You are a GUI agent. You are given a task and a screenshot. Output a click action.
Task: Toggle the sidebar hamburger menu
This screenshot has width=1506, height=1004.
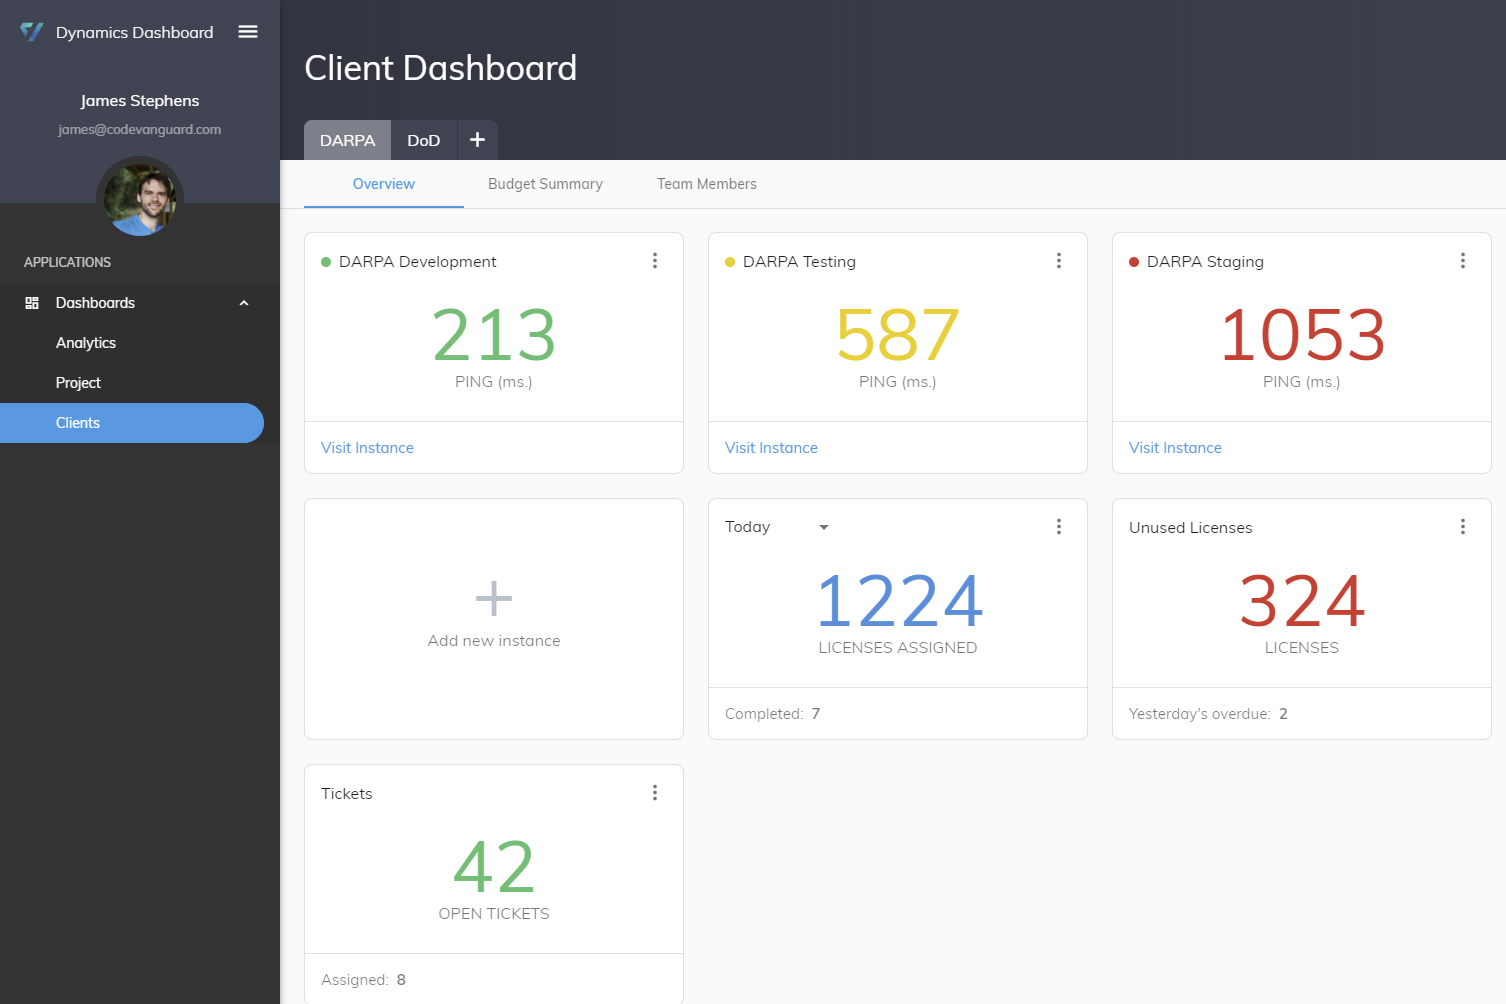tap(248, 32)
